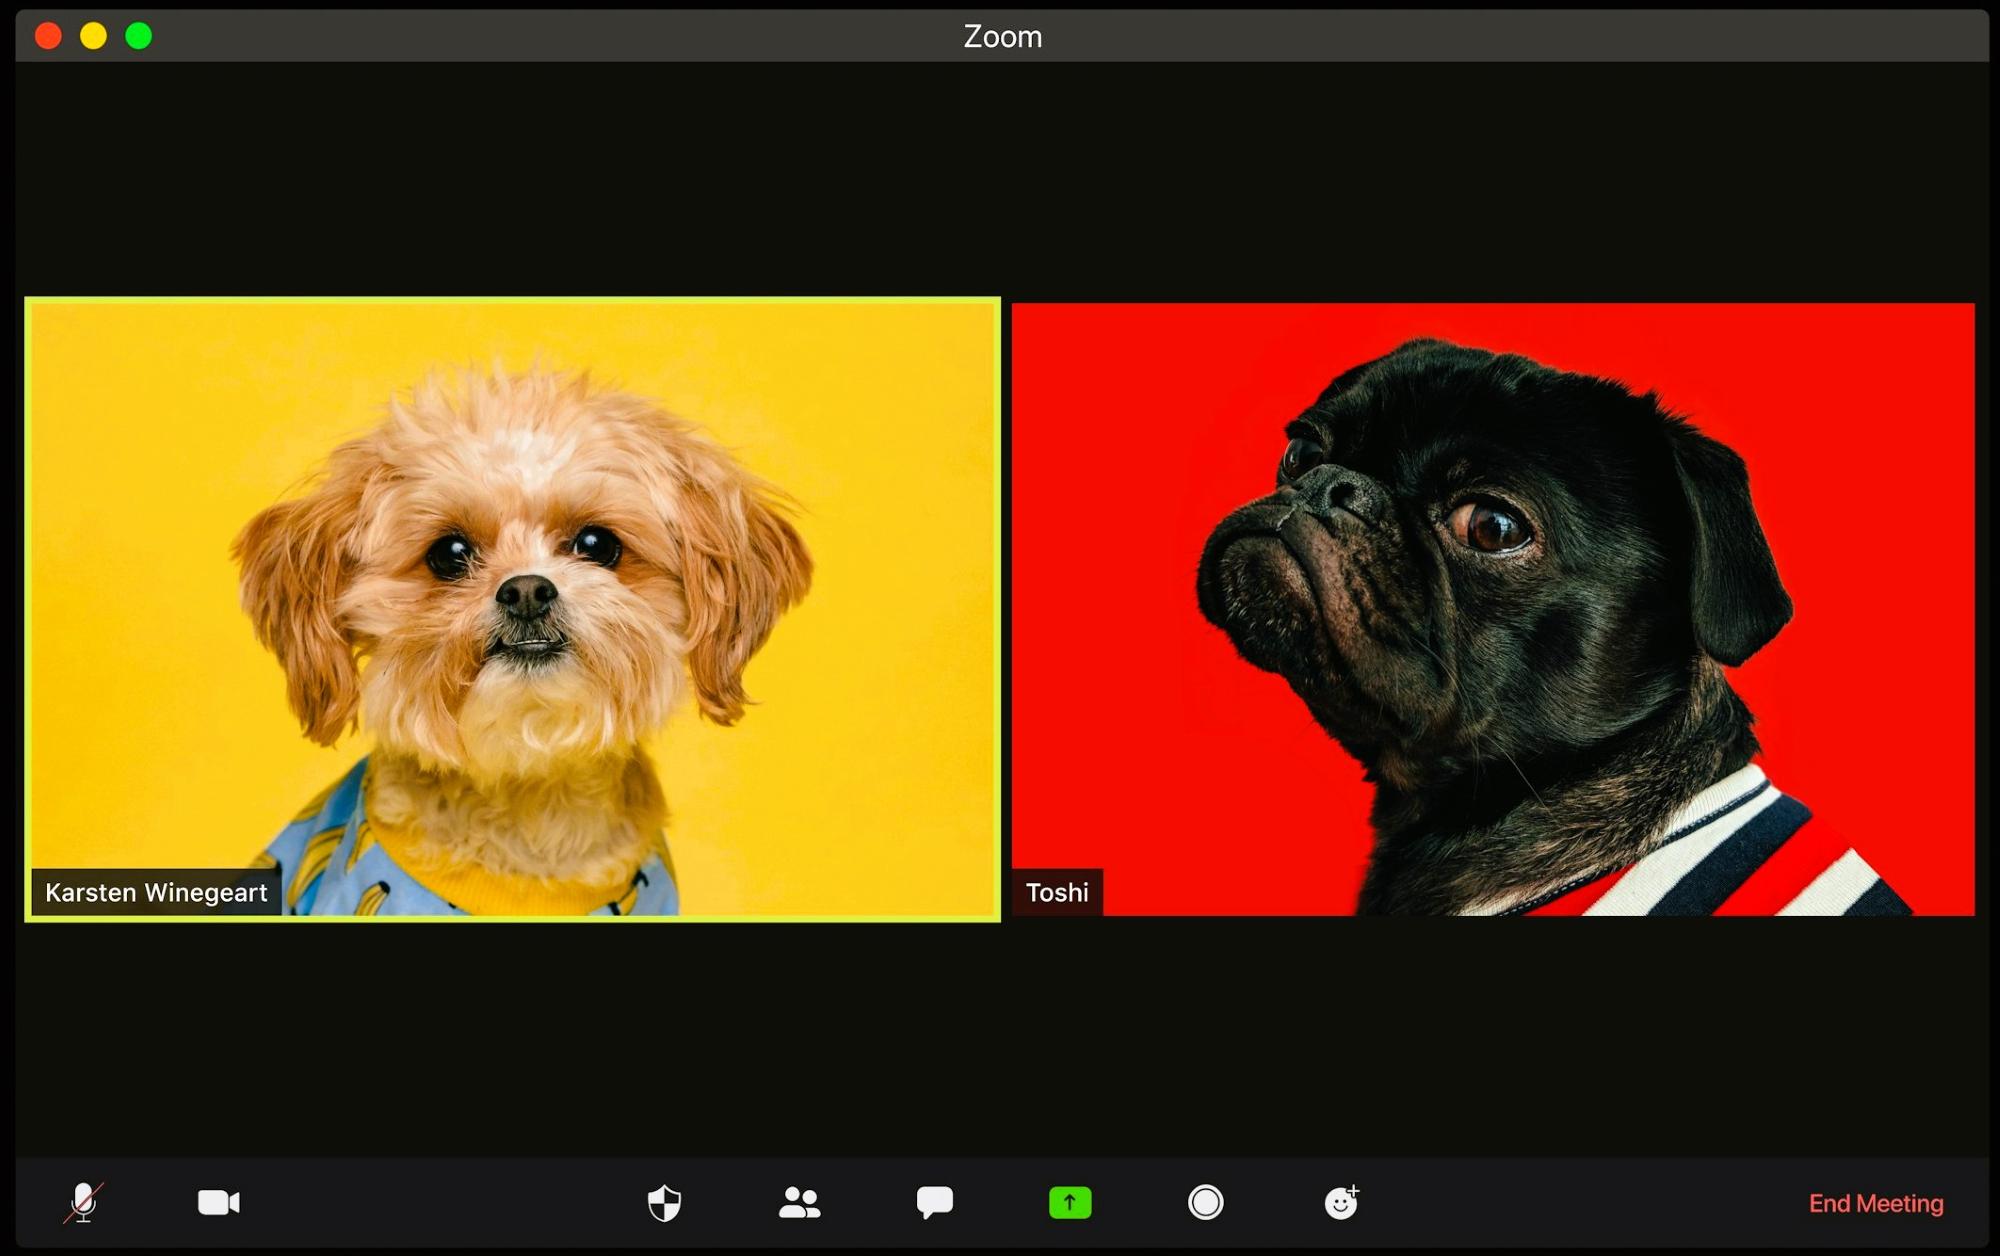Open the Reactions smiley icon
The image size is (2000, 1256).
coord(1342,1202)
